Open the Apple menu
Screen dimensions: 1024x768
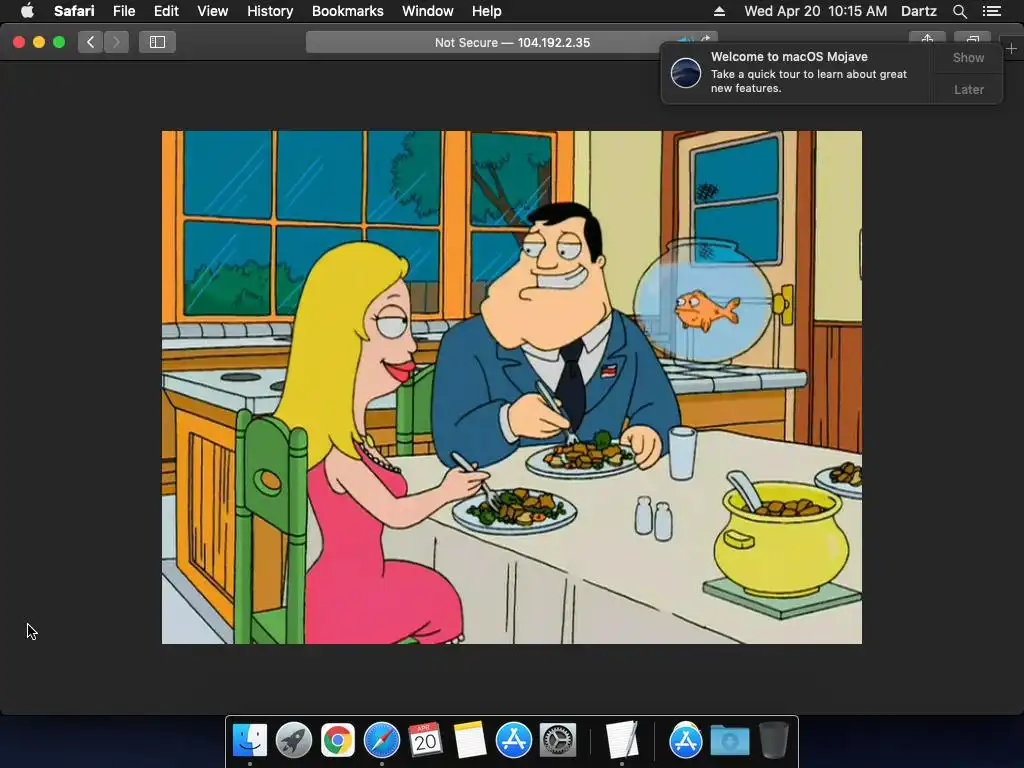[27, 11]
